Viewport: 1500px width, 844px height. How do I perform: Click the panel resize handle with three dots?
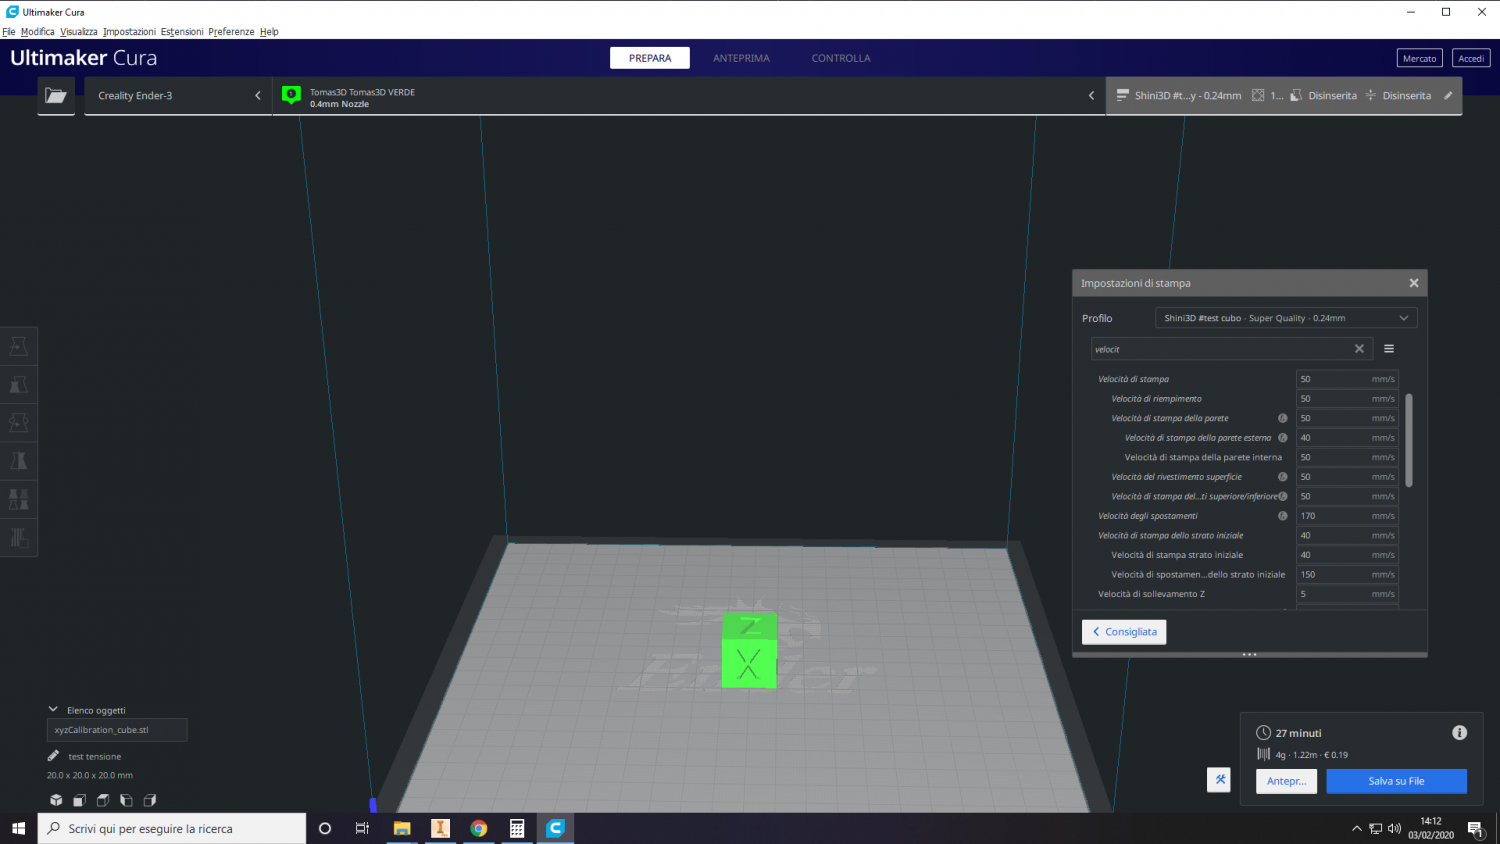[1249, 655]
